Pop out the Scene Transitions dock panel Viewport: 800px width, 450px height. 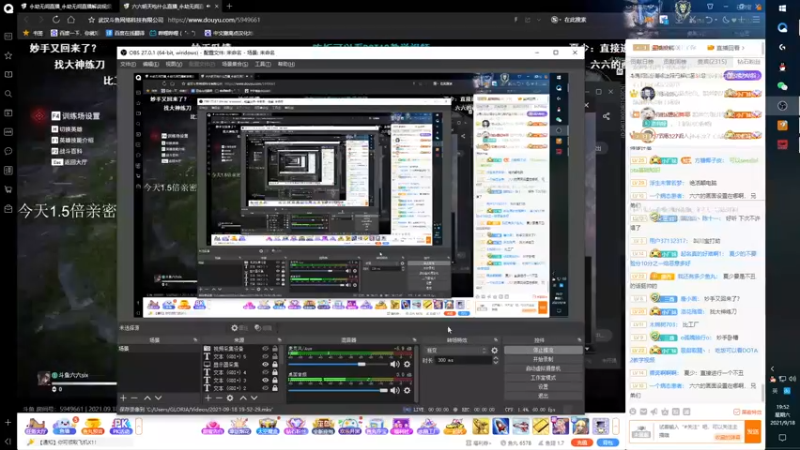coord(495,340)
